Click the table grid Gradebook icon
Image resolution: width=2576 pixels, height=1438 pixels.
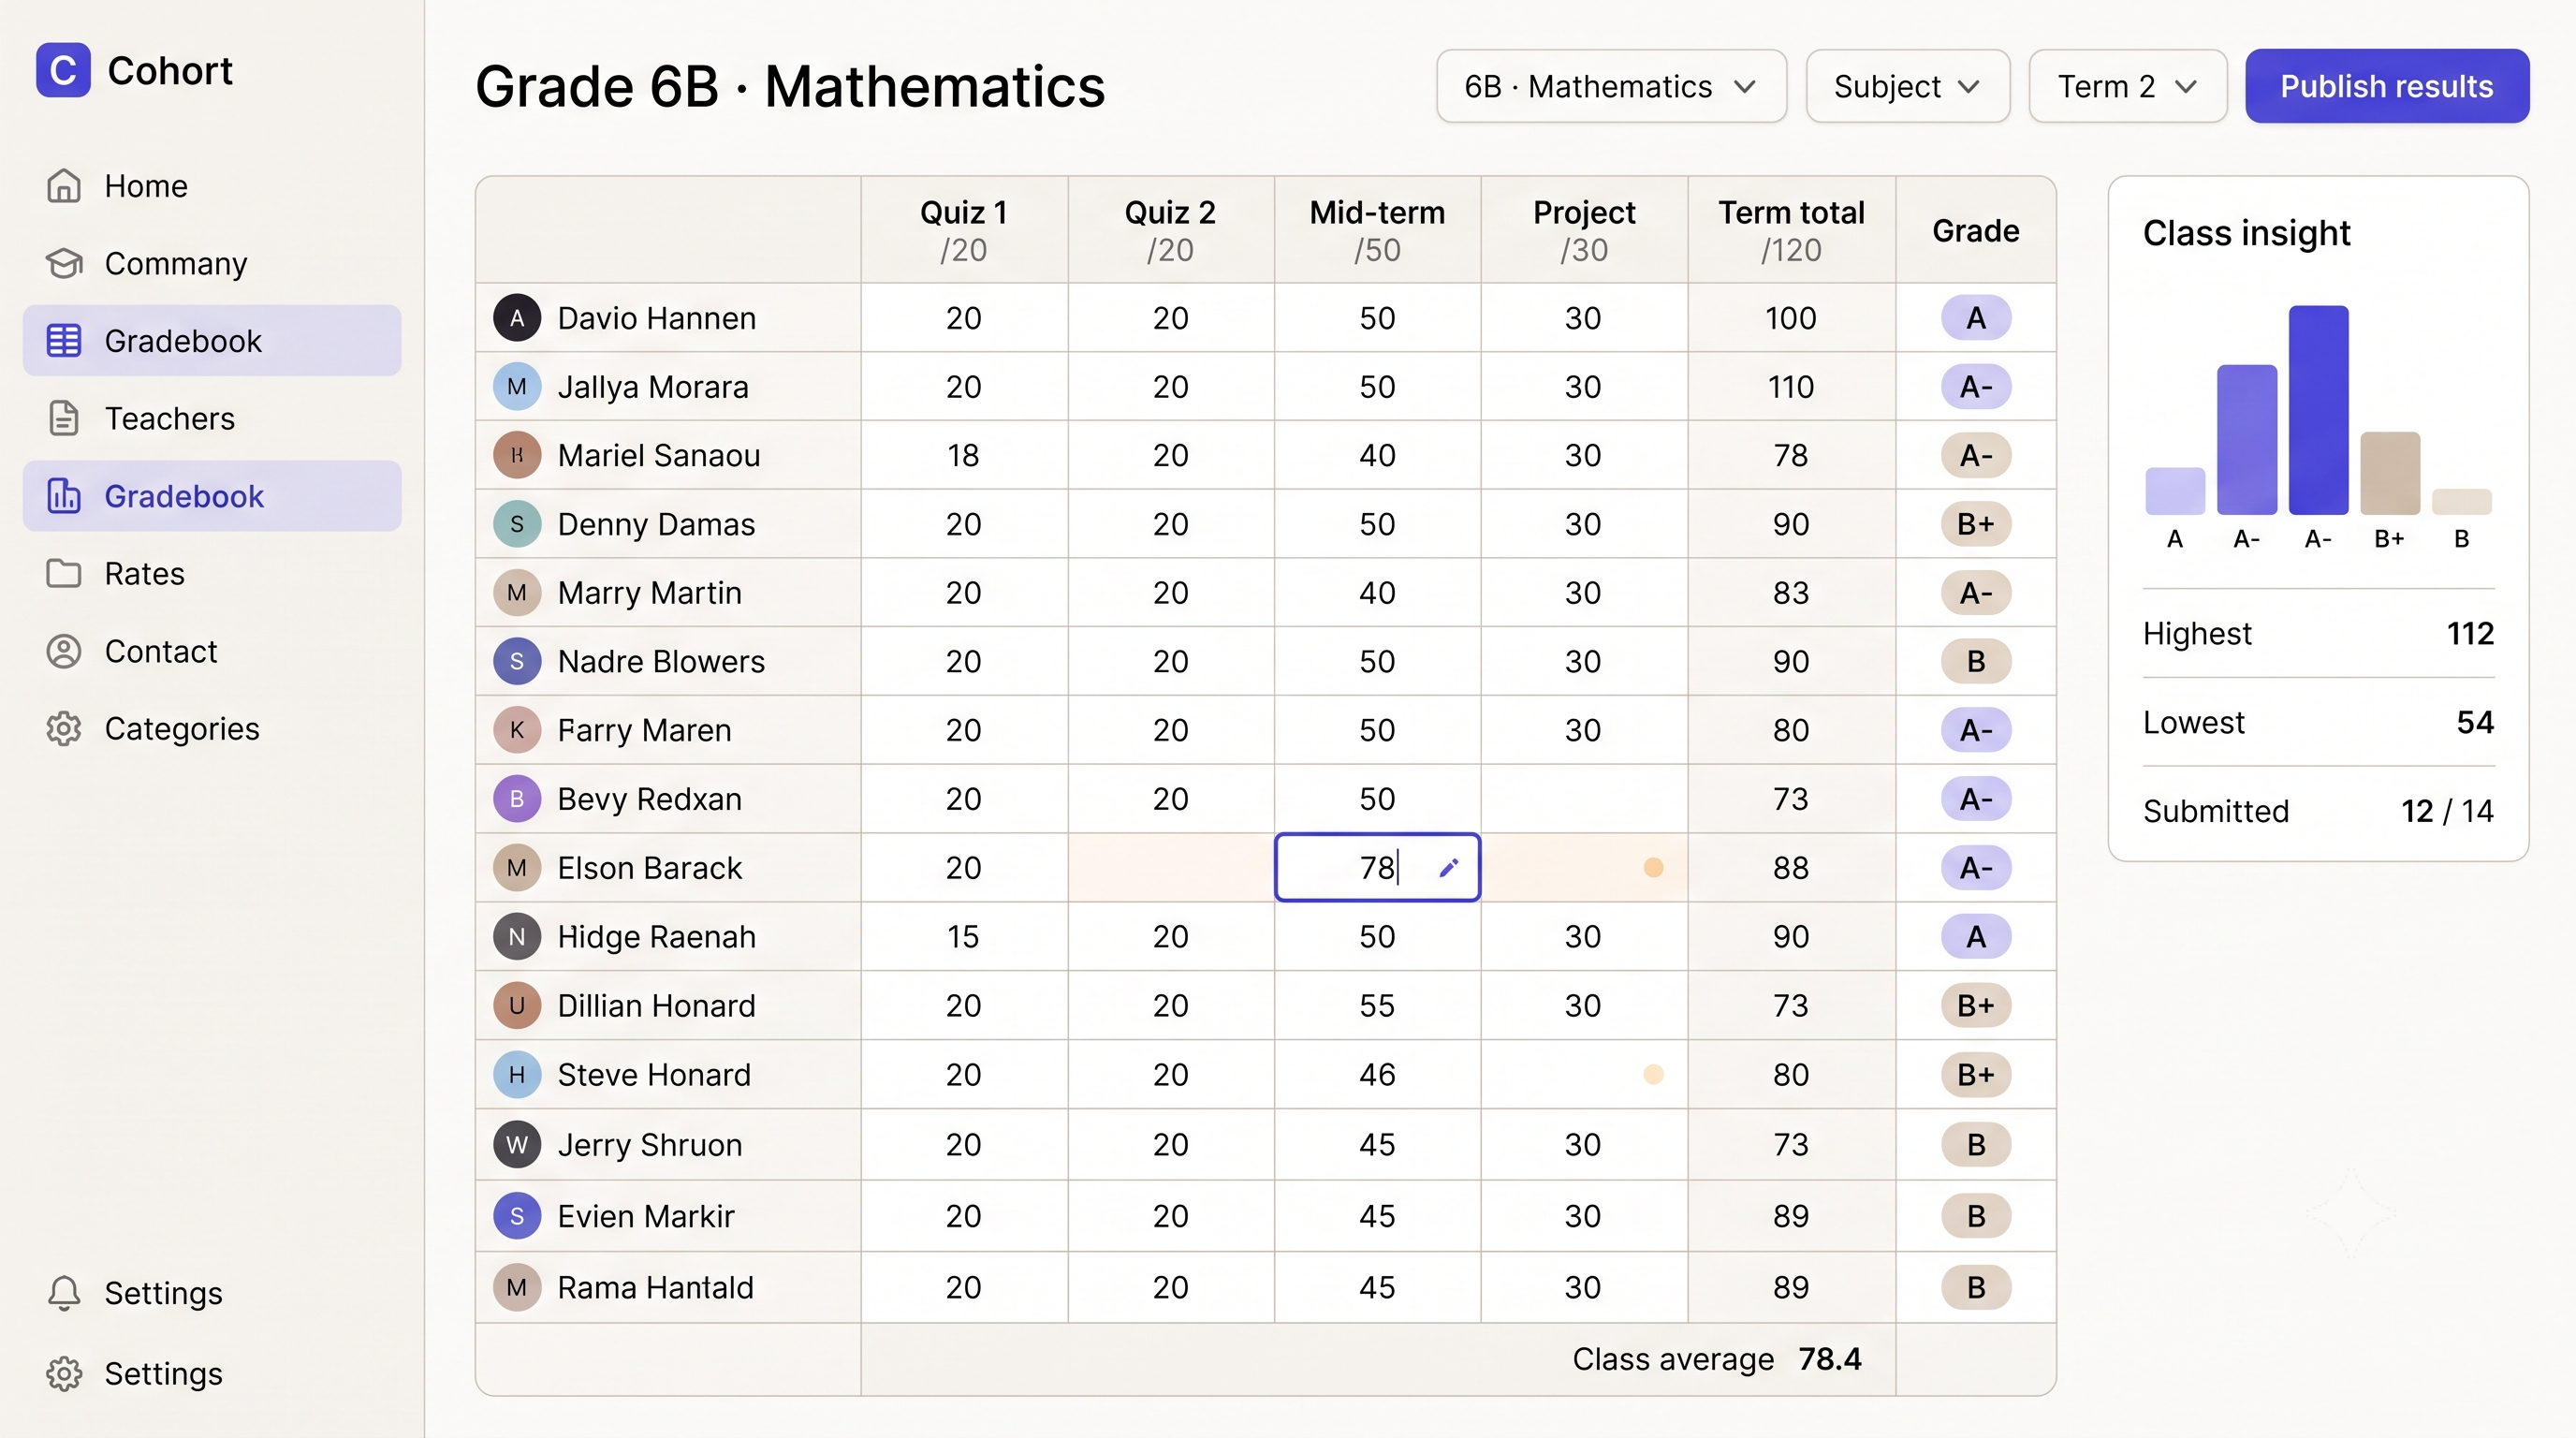pyautogui.click(x=64, y=341)
